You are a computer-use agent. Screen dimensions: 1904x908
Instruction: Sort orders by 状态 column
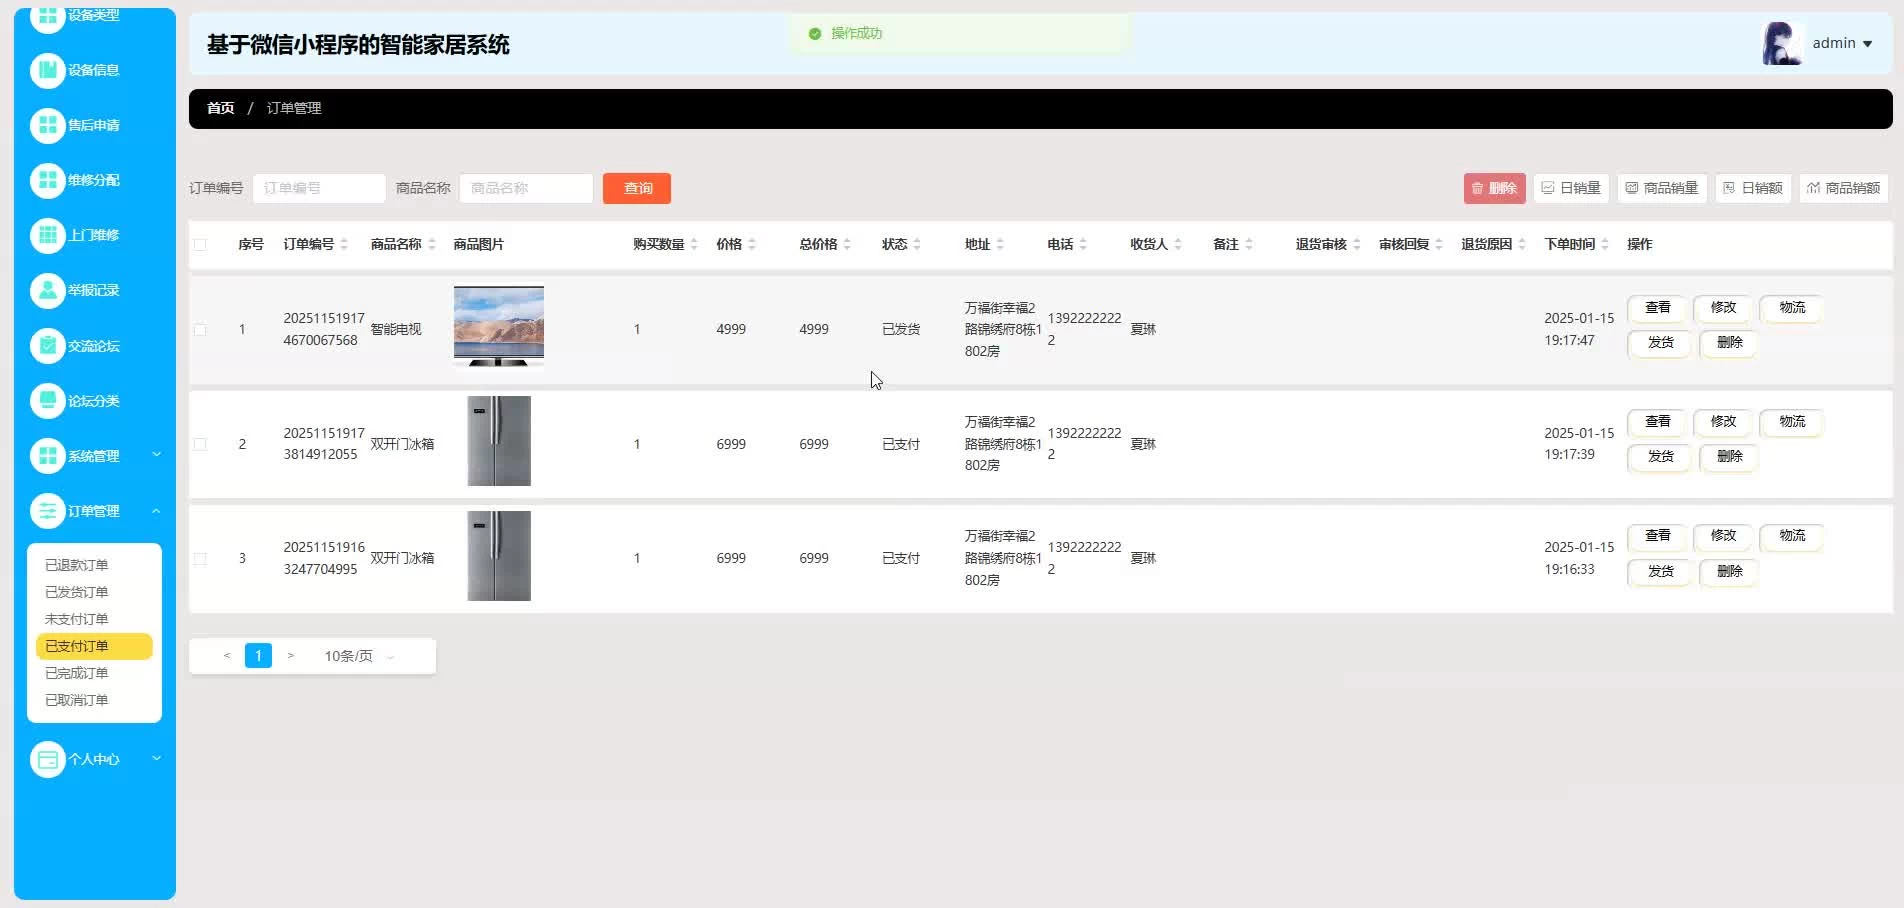(917, 244)
